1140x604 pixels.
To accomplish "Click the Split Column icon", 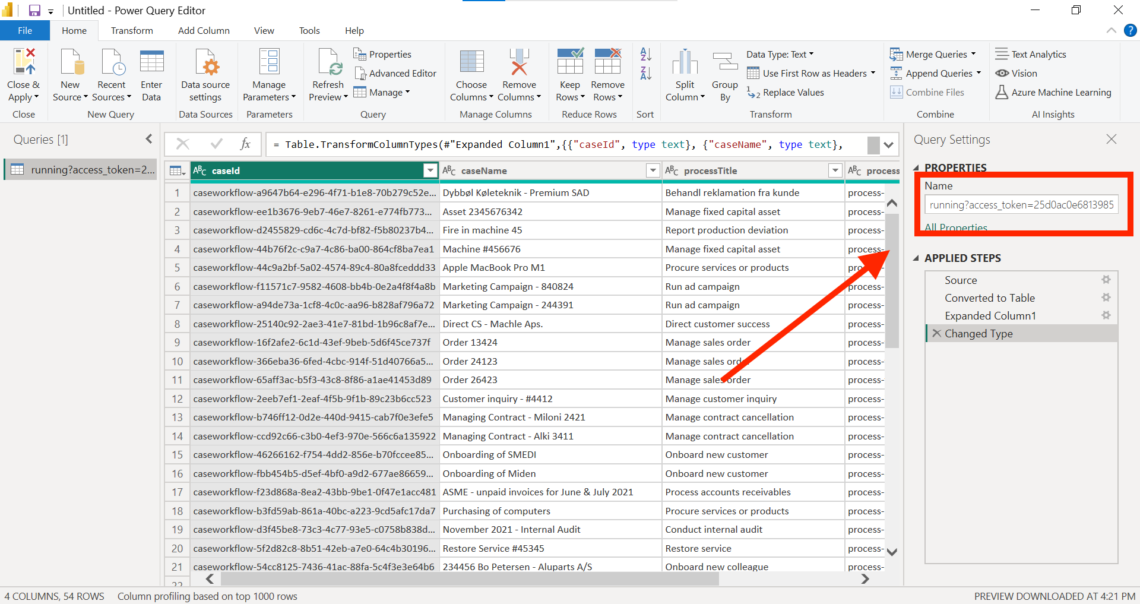I will (684, 64).
